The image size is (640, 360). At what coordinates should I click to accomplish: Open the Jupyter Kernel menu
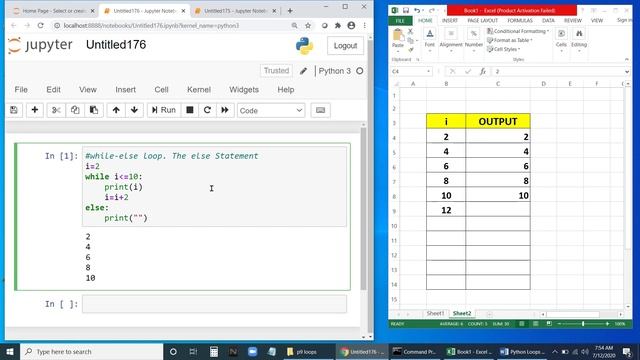(x=199, y=90)
